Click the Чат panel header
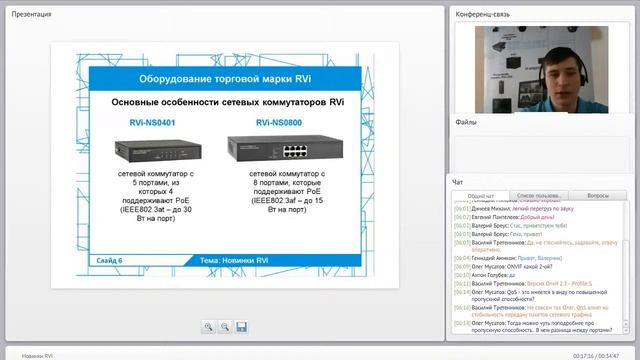 457,182
